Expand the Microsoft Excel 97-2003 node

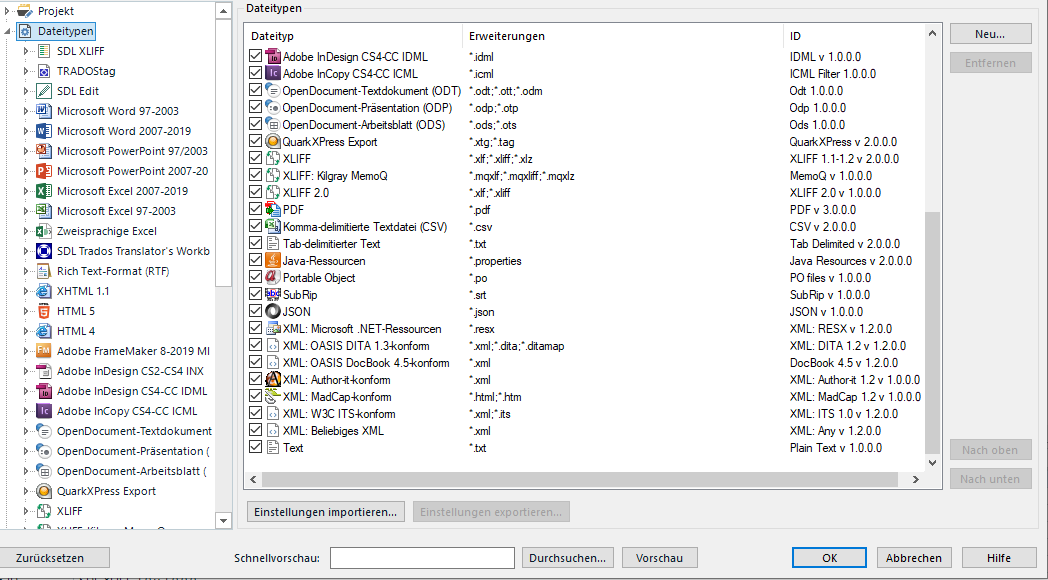pyautogui.click(x=26, y=211)
